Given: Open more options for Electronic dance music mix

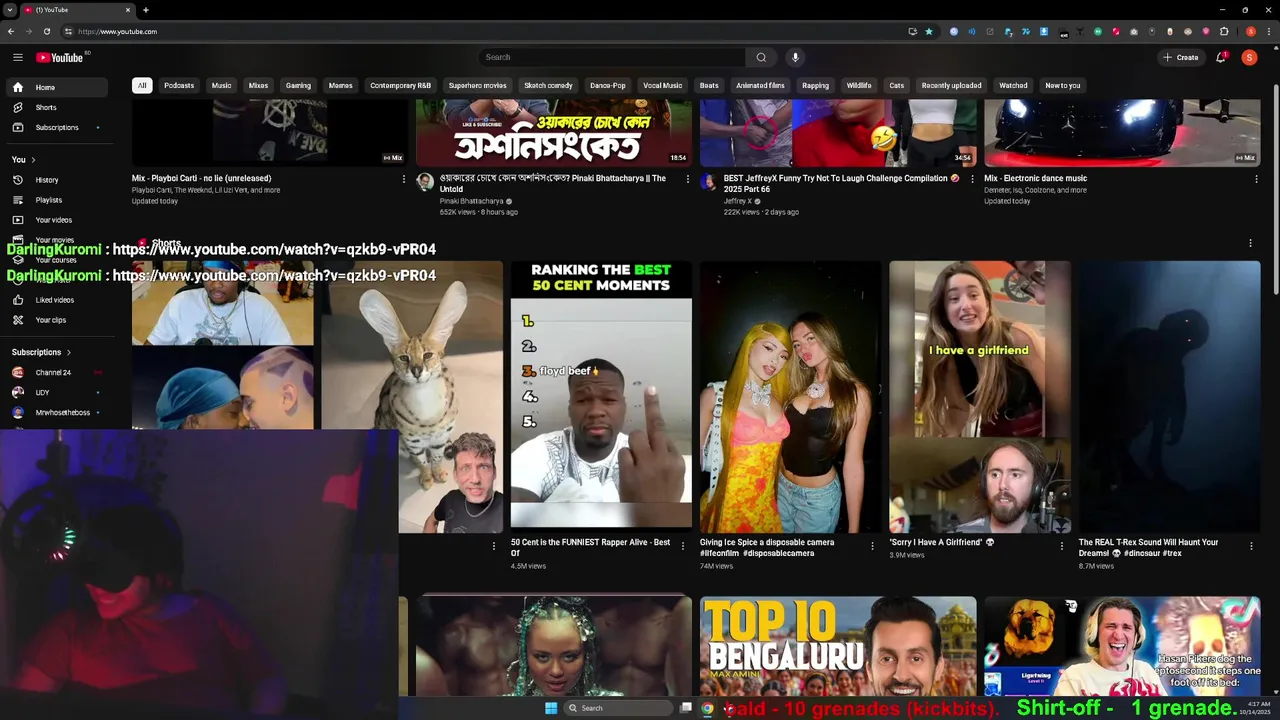Looking at the screenshot, I should coord(1256,179).
